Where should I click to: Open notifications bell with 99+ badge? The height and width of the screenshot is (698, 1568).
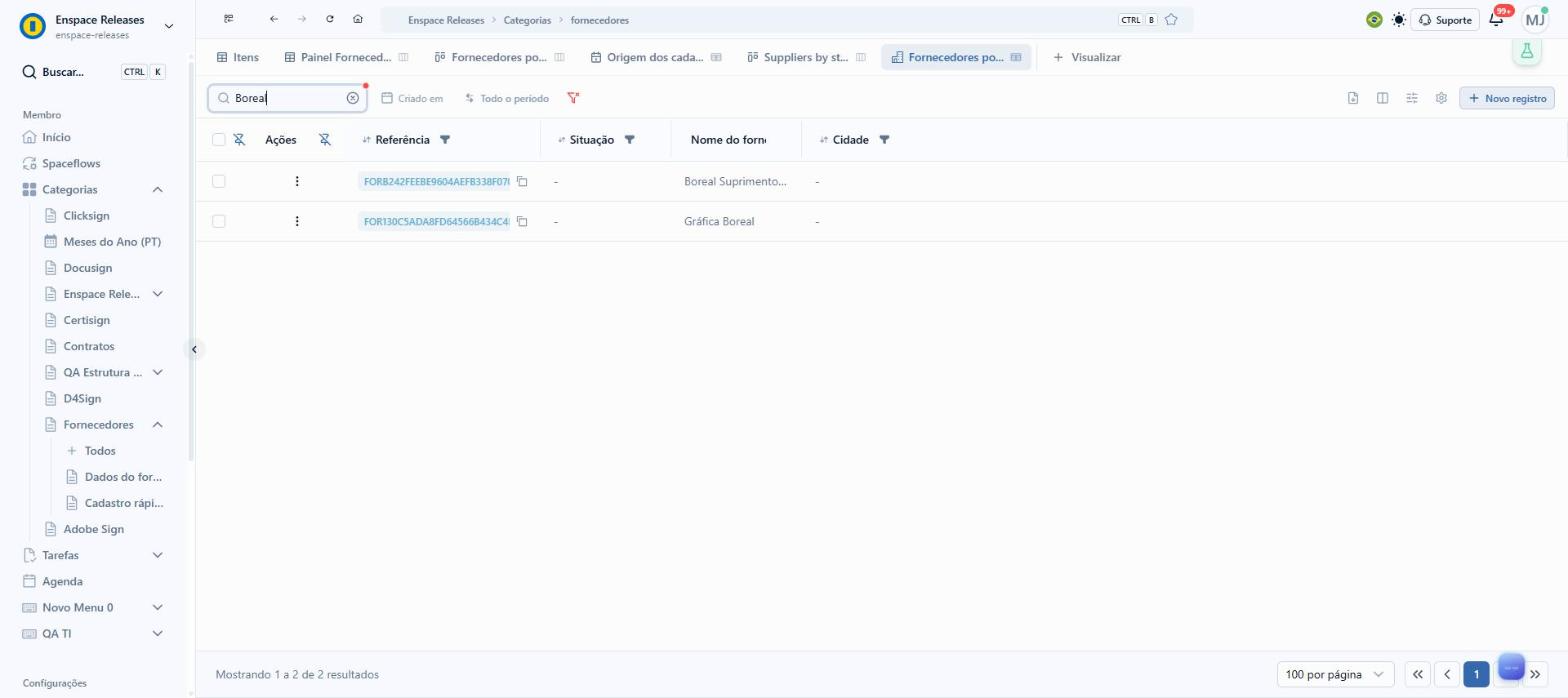1497,19
